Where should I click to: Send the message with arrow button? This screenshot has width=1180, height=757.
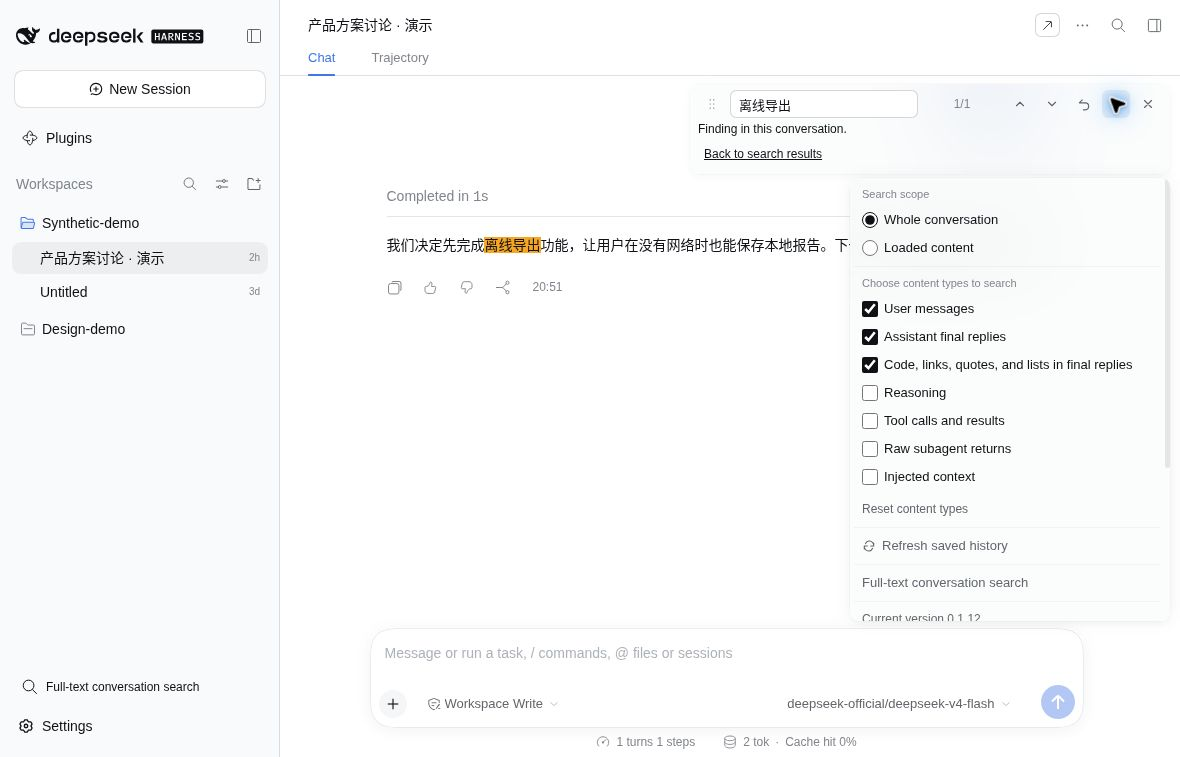1057,701
